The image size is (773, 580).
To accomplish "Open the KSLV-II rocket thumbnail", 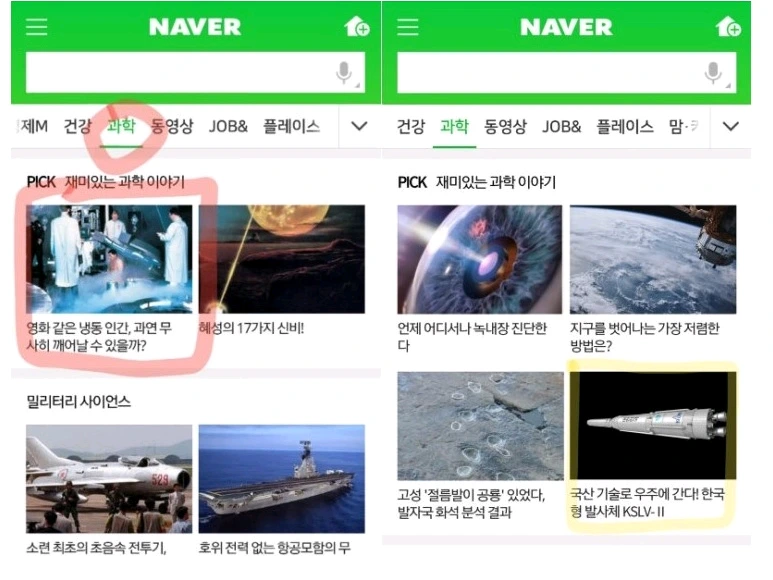I will (x=653, y=425).
